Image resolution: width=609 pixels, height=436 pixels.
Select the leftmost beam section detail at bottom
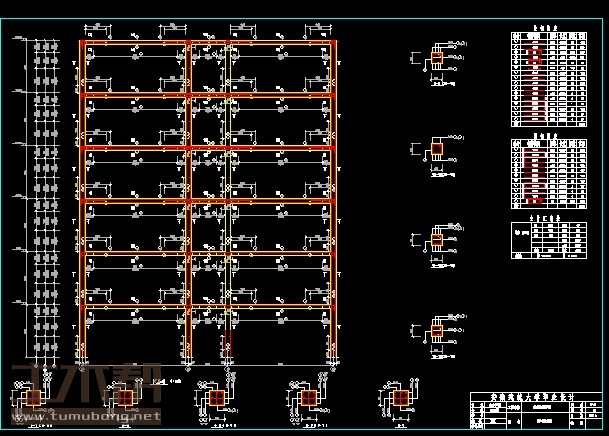[36, 398]
